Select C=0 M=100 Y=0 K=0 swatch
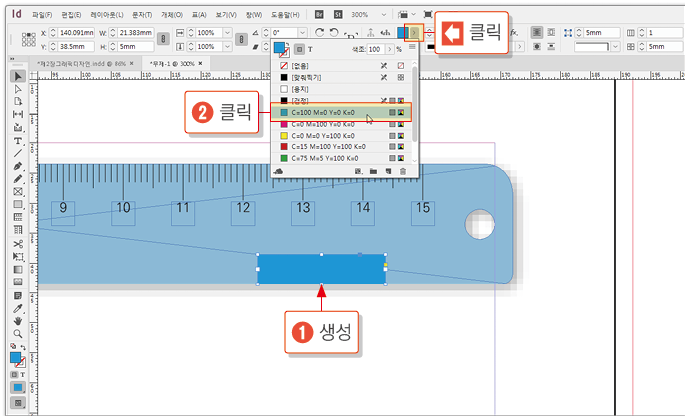 (341, 124)
